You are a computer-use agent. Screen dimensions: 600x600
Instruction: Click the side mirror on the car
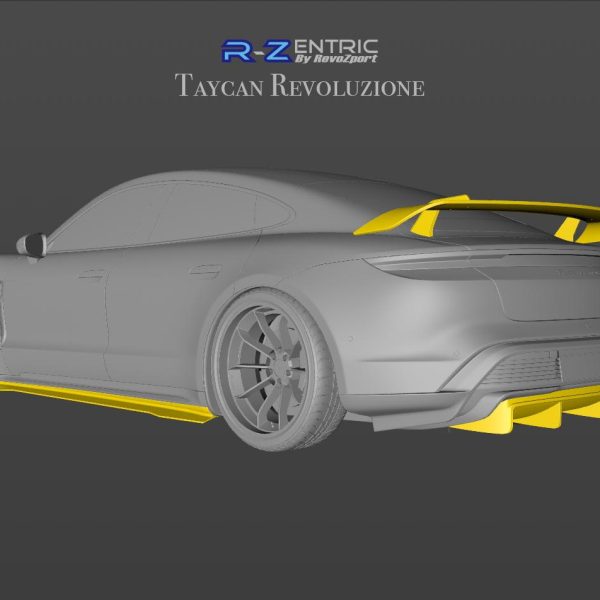tap(32, 245)
